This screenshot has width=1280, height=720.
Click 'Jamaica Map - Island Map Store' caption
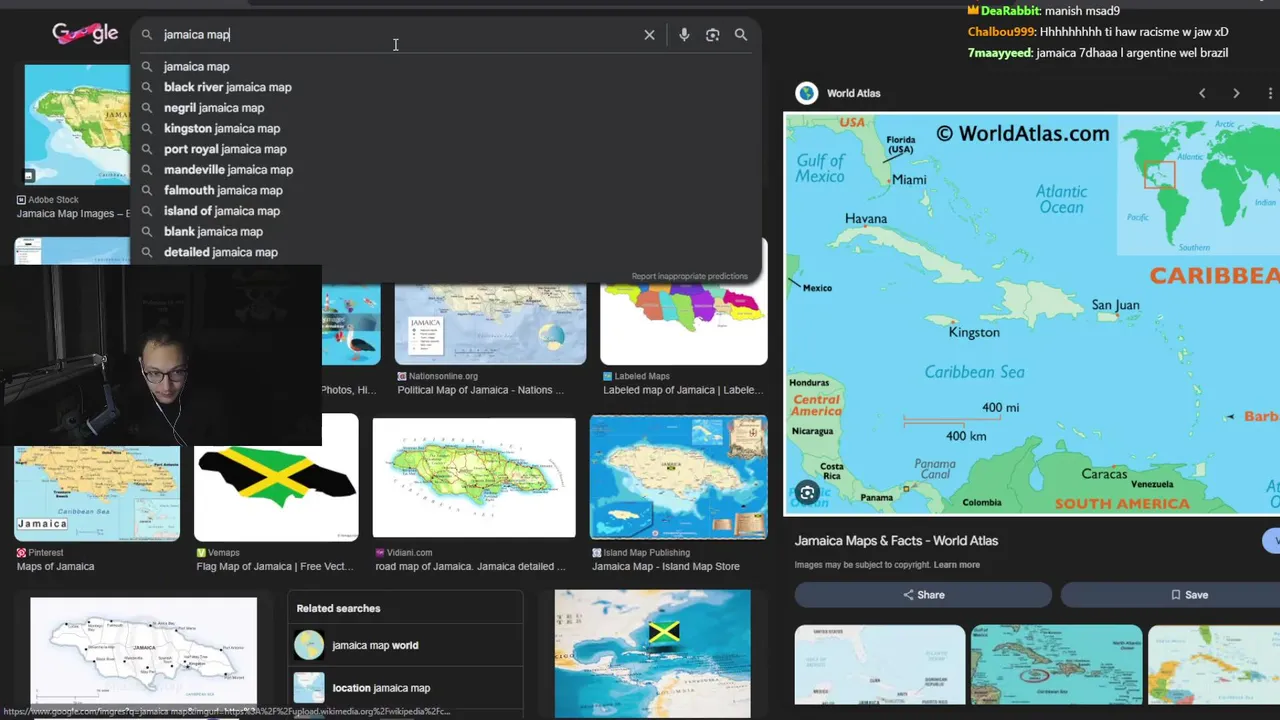pyautogui.click(x=666, y=566)
